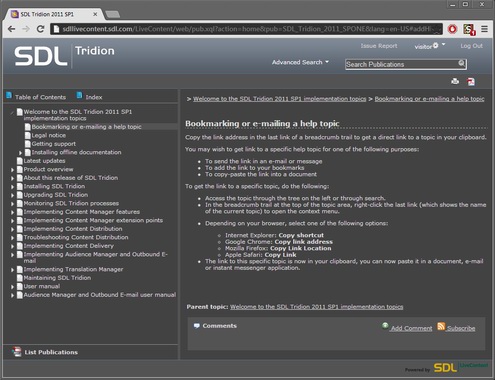Click the Subscribe RSS feed icon

pos(441,326)
